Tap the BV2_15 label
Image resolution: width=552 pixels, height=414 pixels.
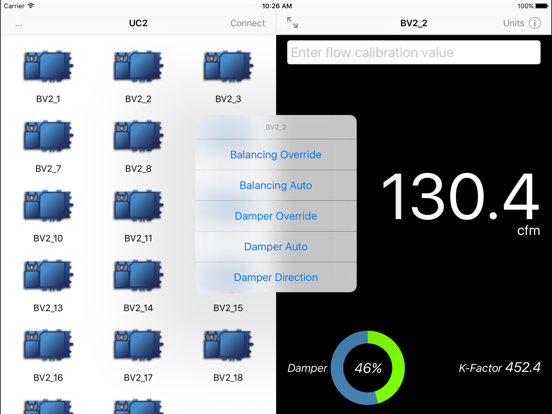[x=228, y=308]
